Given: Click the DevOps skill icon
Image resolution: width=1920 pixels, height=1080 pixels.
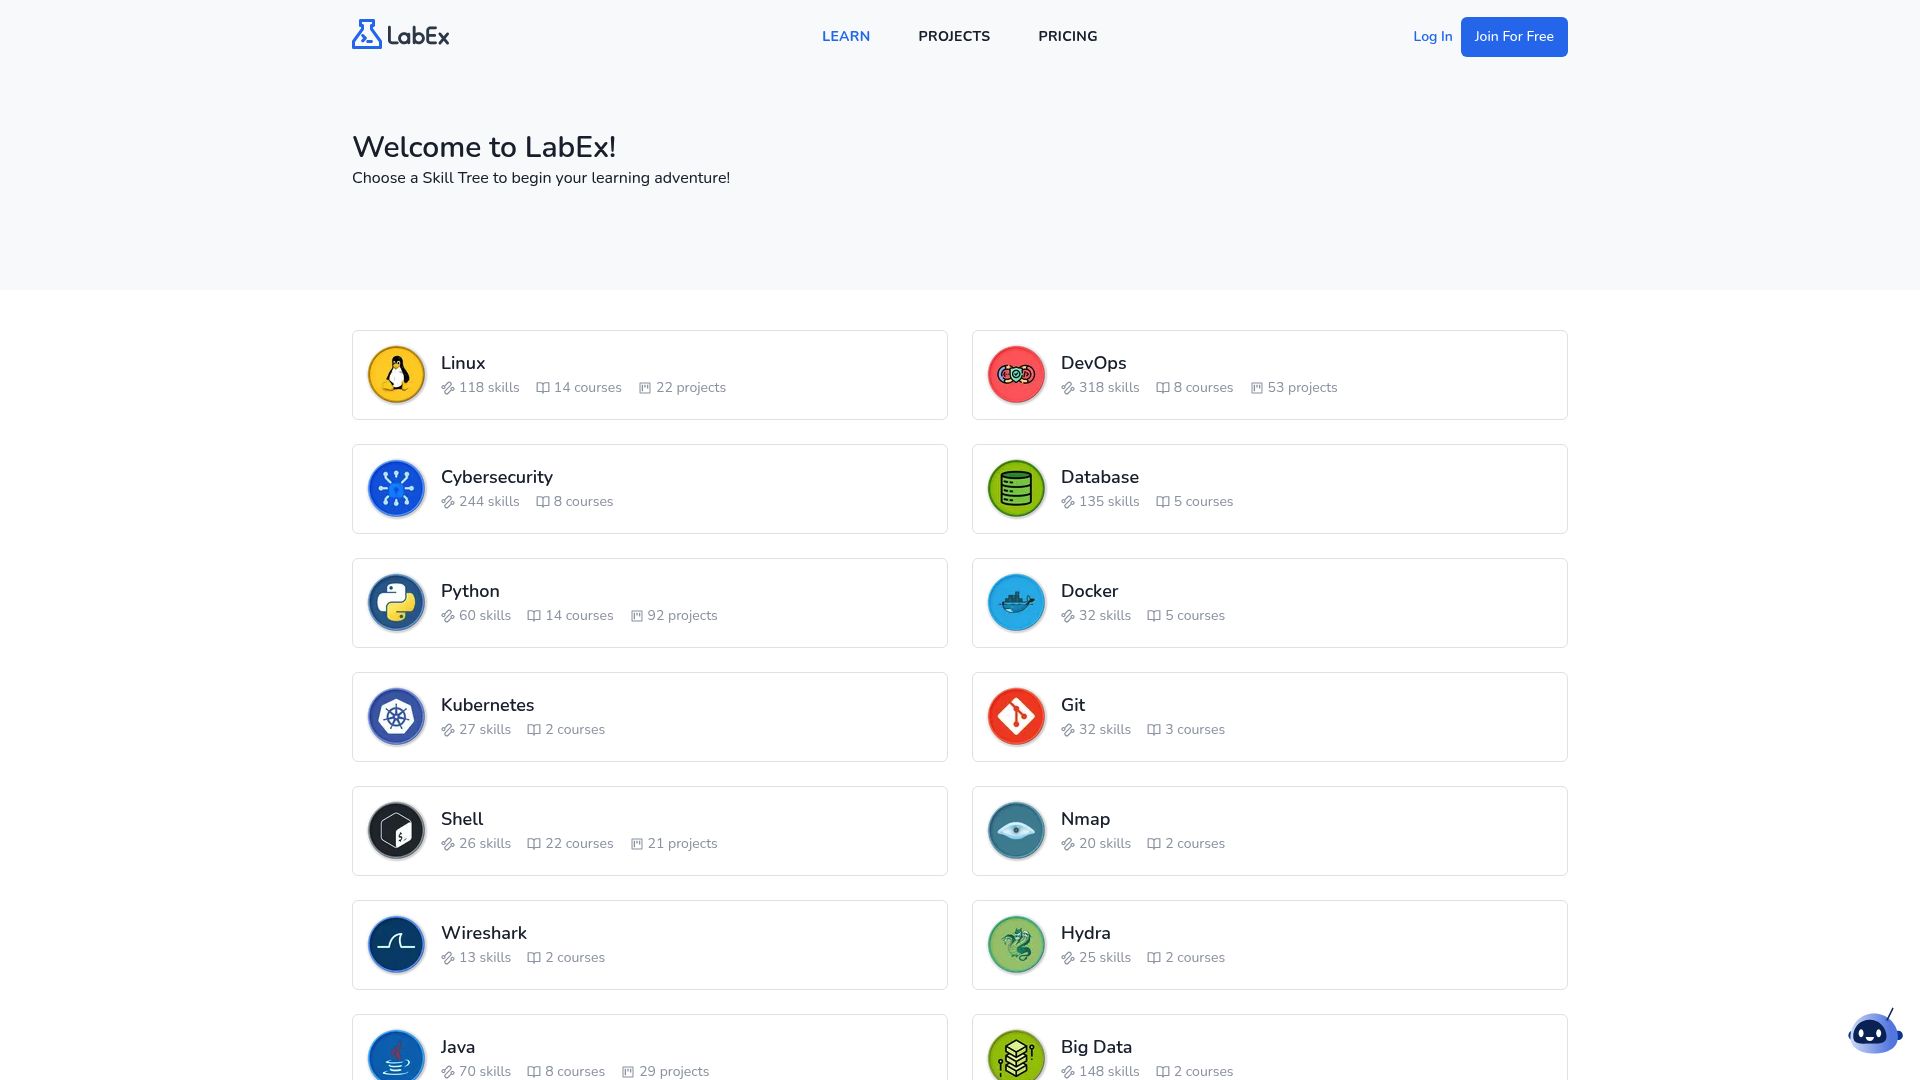Looking at the screenshot, I should click(x=1016, y=374).
